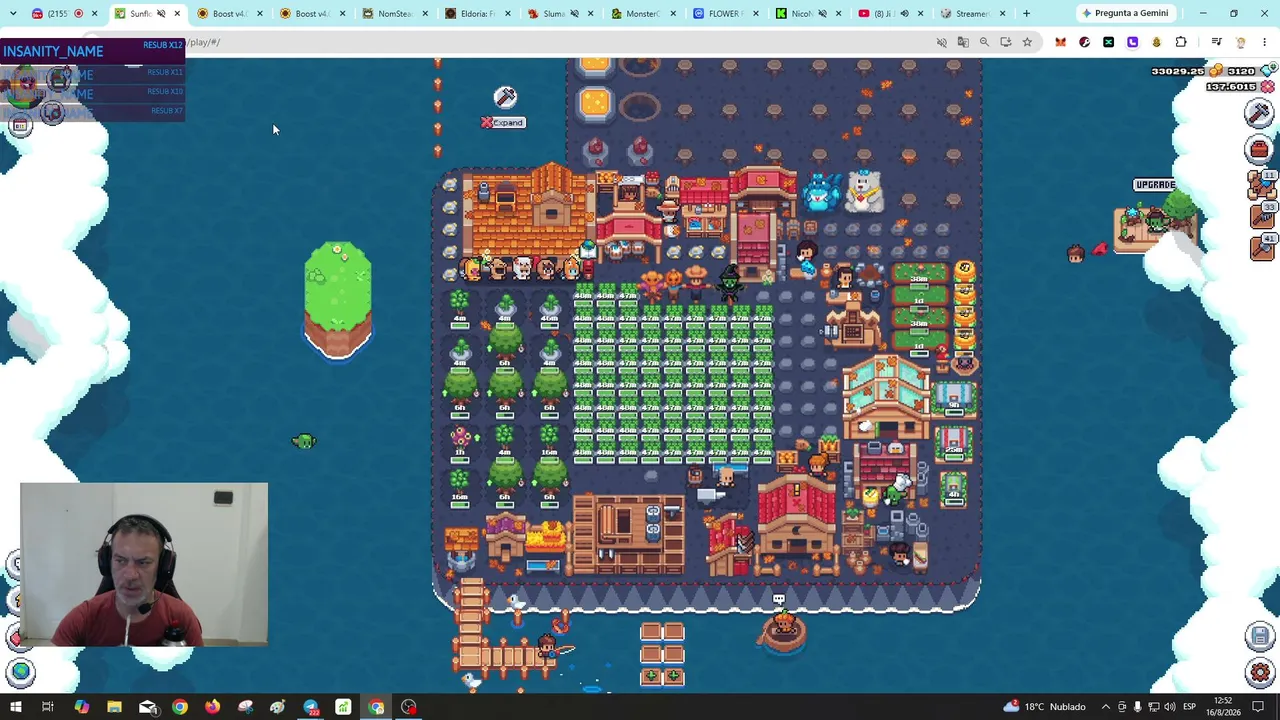Click the white lucky cat statue

point(864,190)
